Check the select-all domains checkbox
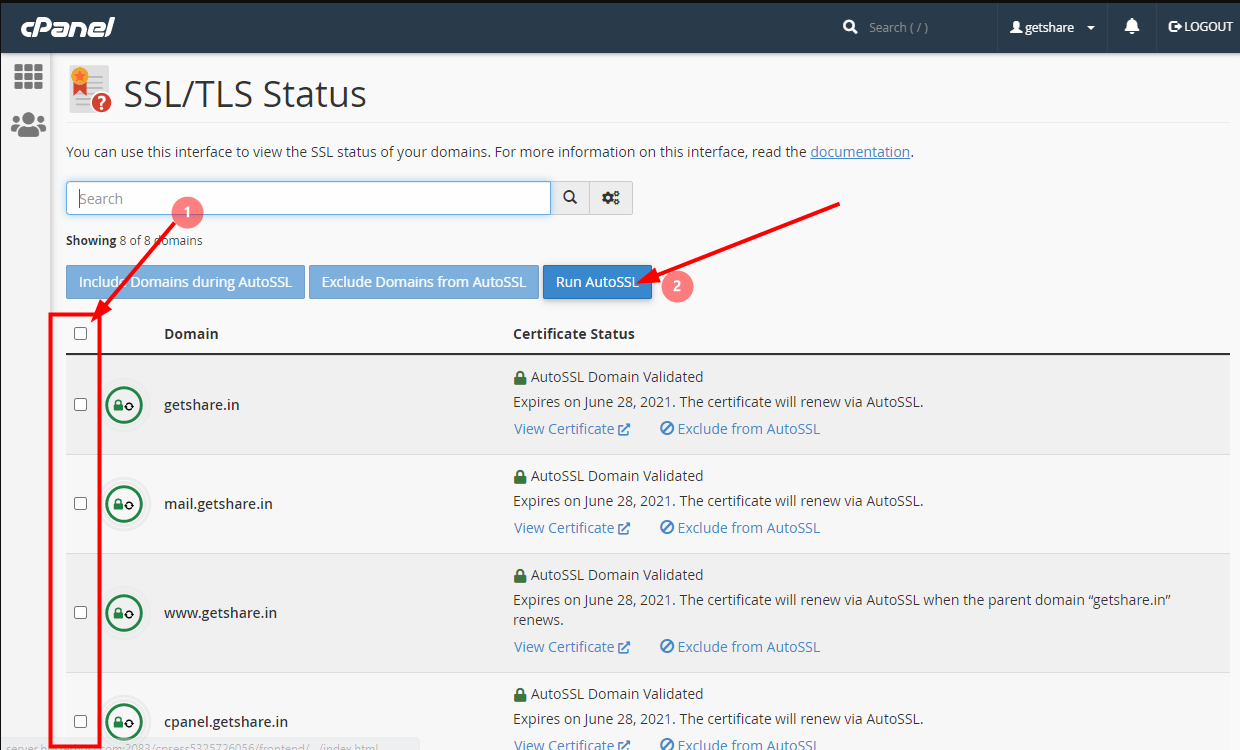Viewport: 1240px width, 750px height. (x=80, y=333)
